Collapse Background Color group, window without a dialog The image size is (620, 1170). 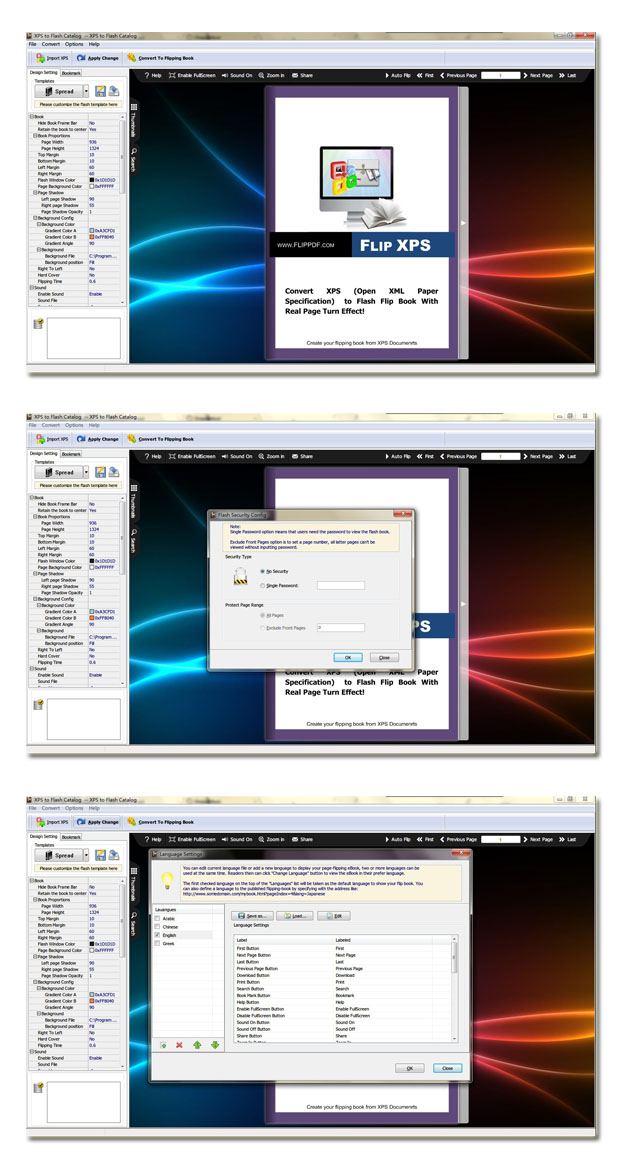click(x=39, y=225)
